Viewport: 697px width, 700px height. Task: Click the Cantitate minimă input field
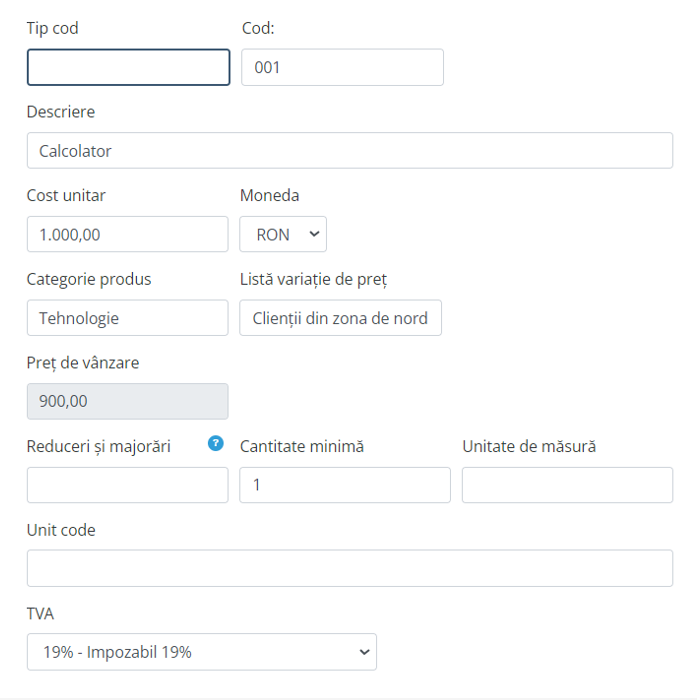click(x=345, y=485)
